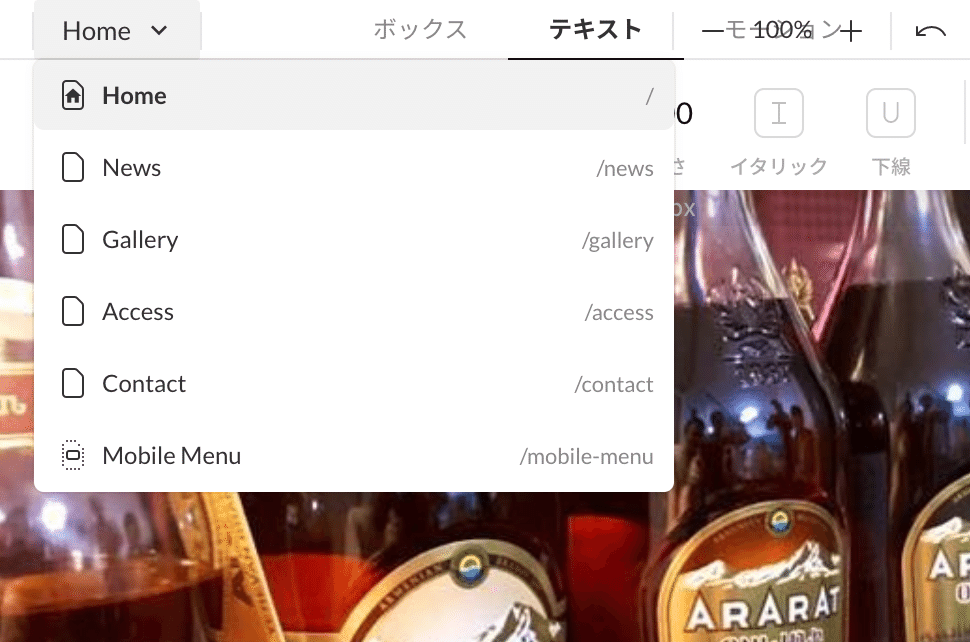Switch to the テキスト tab

point(595,30)
